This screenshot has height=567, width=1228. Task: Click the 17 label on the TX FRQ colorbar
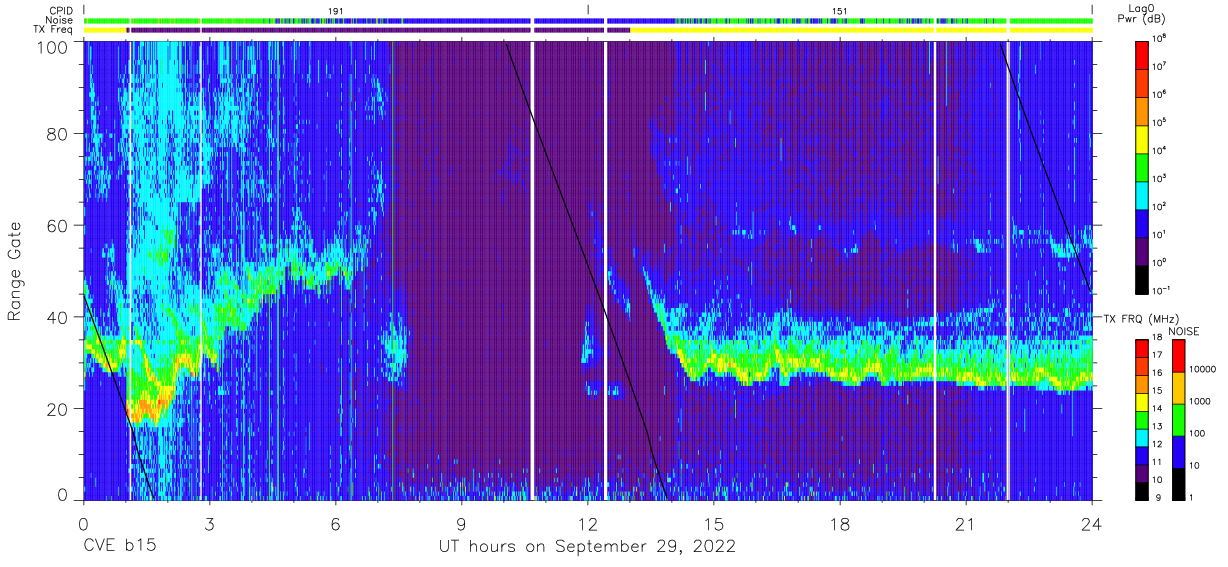tap(1157, 355)
